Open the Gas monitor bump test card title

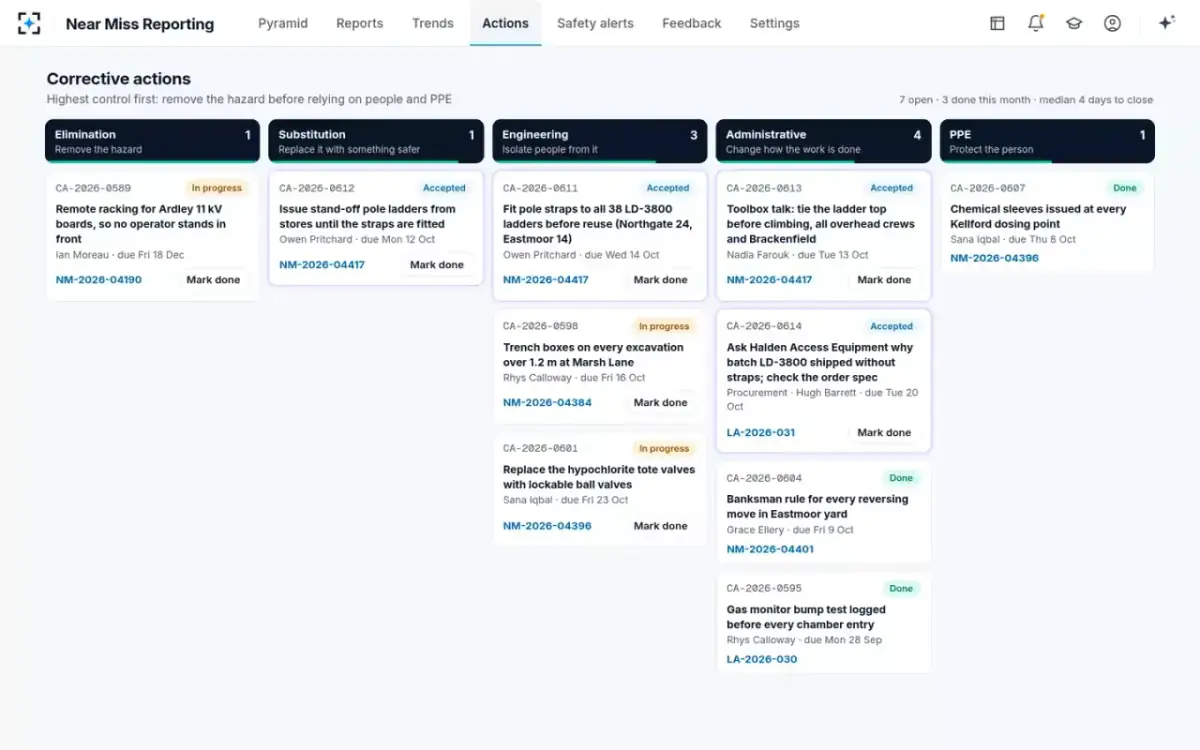[806, 617]
